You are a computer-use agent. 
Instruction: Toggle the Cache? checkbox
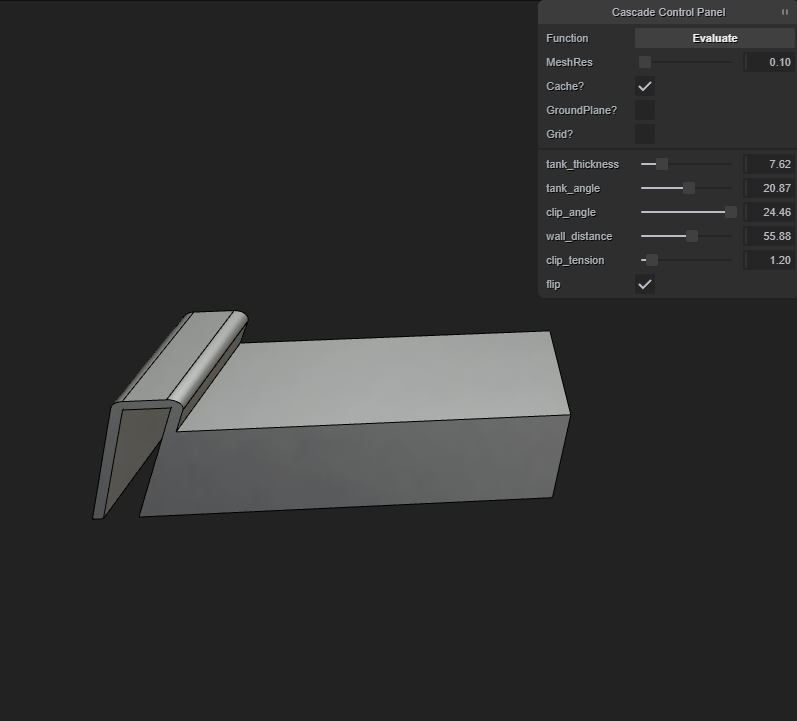[645, 86]
